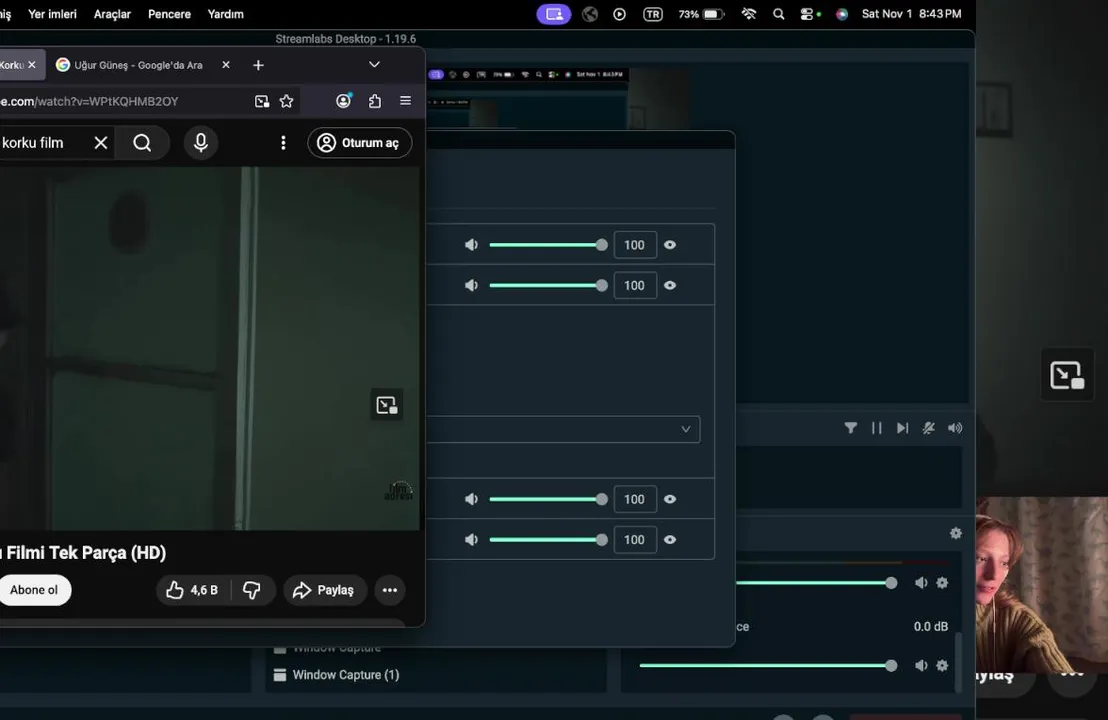Open YouTube settings three-dot menu

[x=283, y=143]
